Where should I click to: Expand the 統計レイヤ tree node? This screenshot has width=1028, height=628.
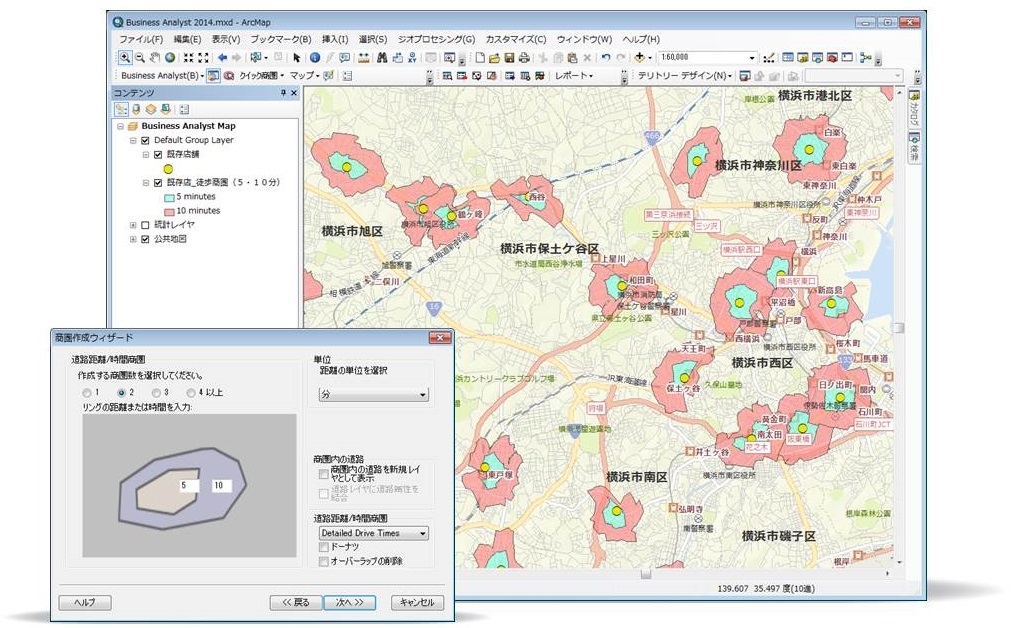(x=133, y=225)
